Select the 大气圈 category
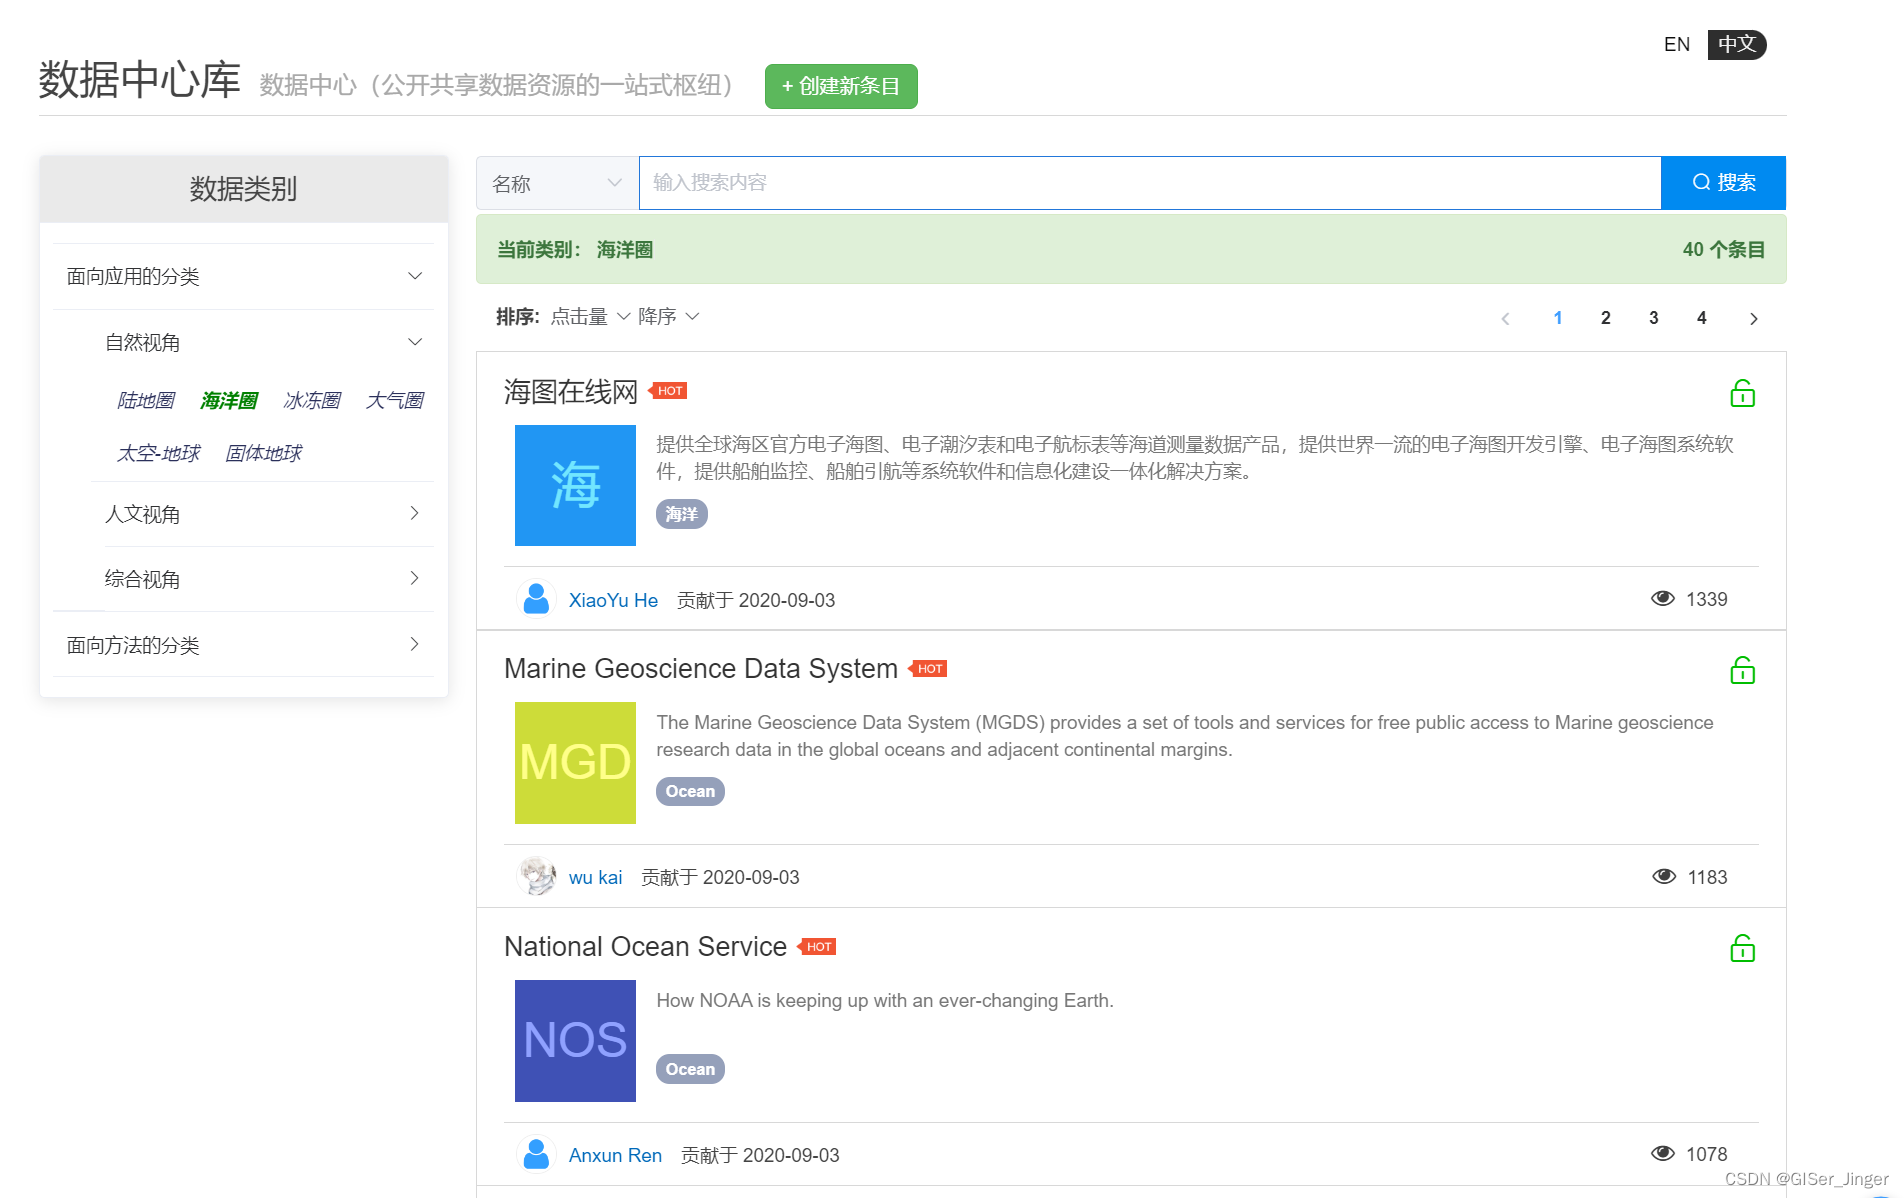Viewport: 1904px width, 1198px height. pyautogui.click(x=395, y=401)
